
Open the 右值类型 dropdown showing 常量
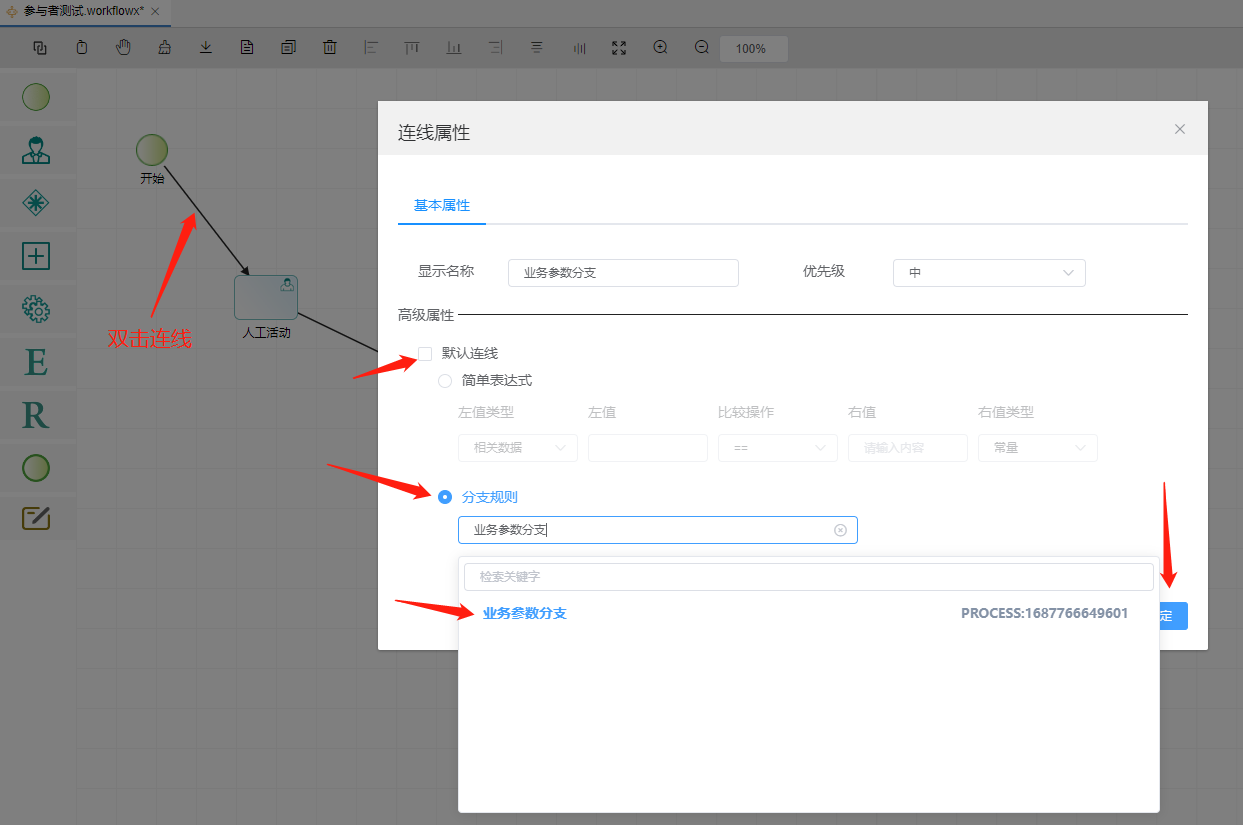[1037, 448]
